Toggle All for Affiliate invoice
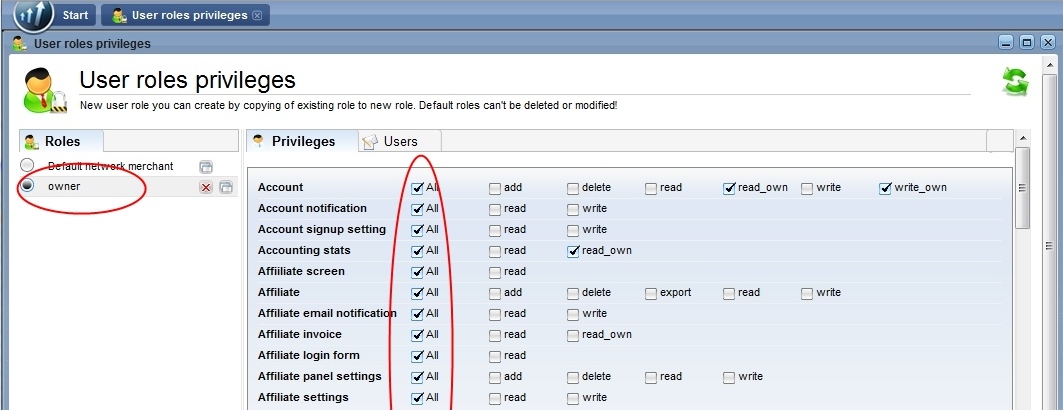Screen dimensions: 1063x410 418,335
